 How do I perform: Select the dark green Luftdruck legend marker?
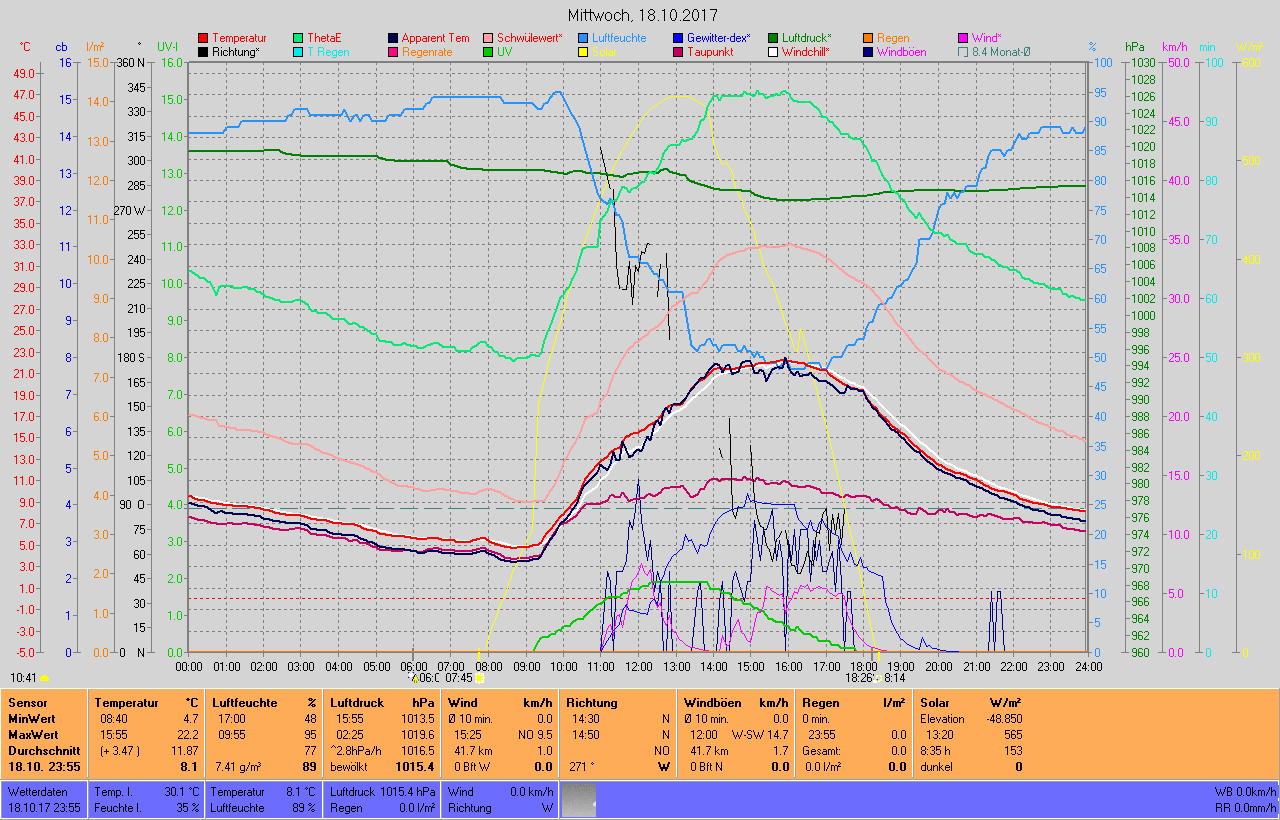773,38
